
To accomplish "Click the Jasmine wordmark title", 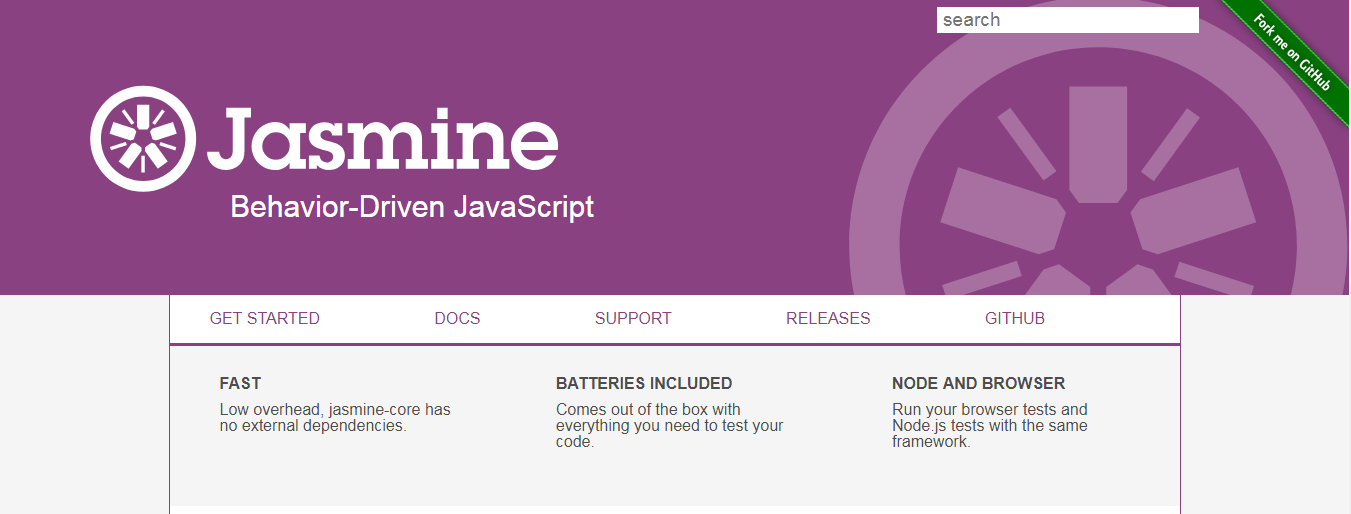I will 383,137.
